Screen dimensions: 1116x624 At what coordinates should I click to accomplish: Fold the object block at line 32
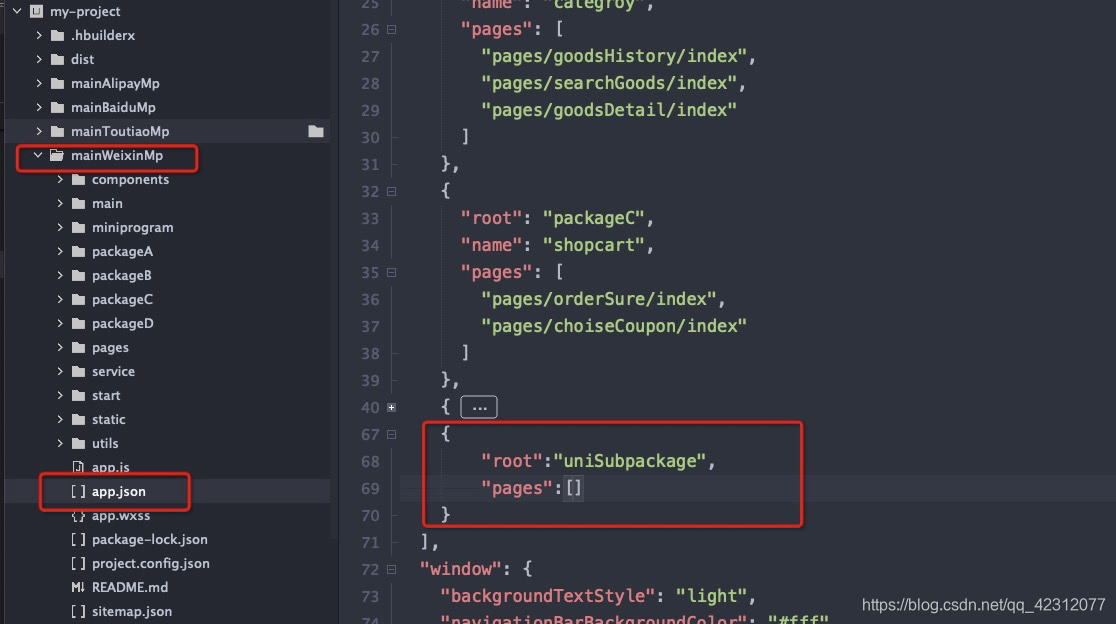[391, 191]
